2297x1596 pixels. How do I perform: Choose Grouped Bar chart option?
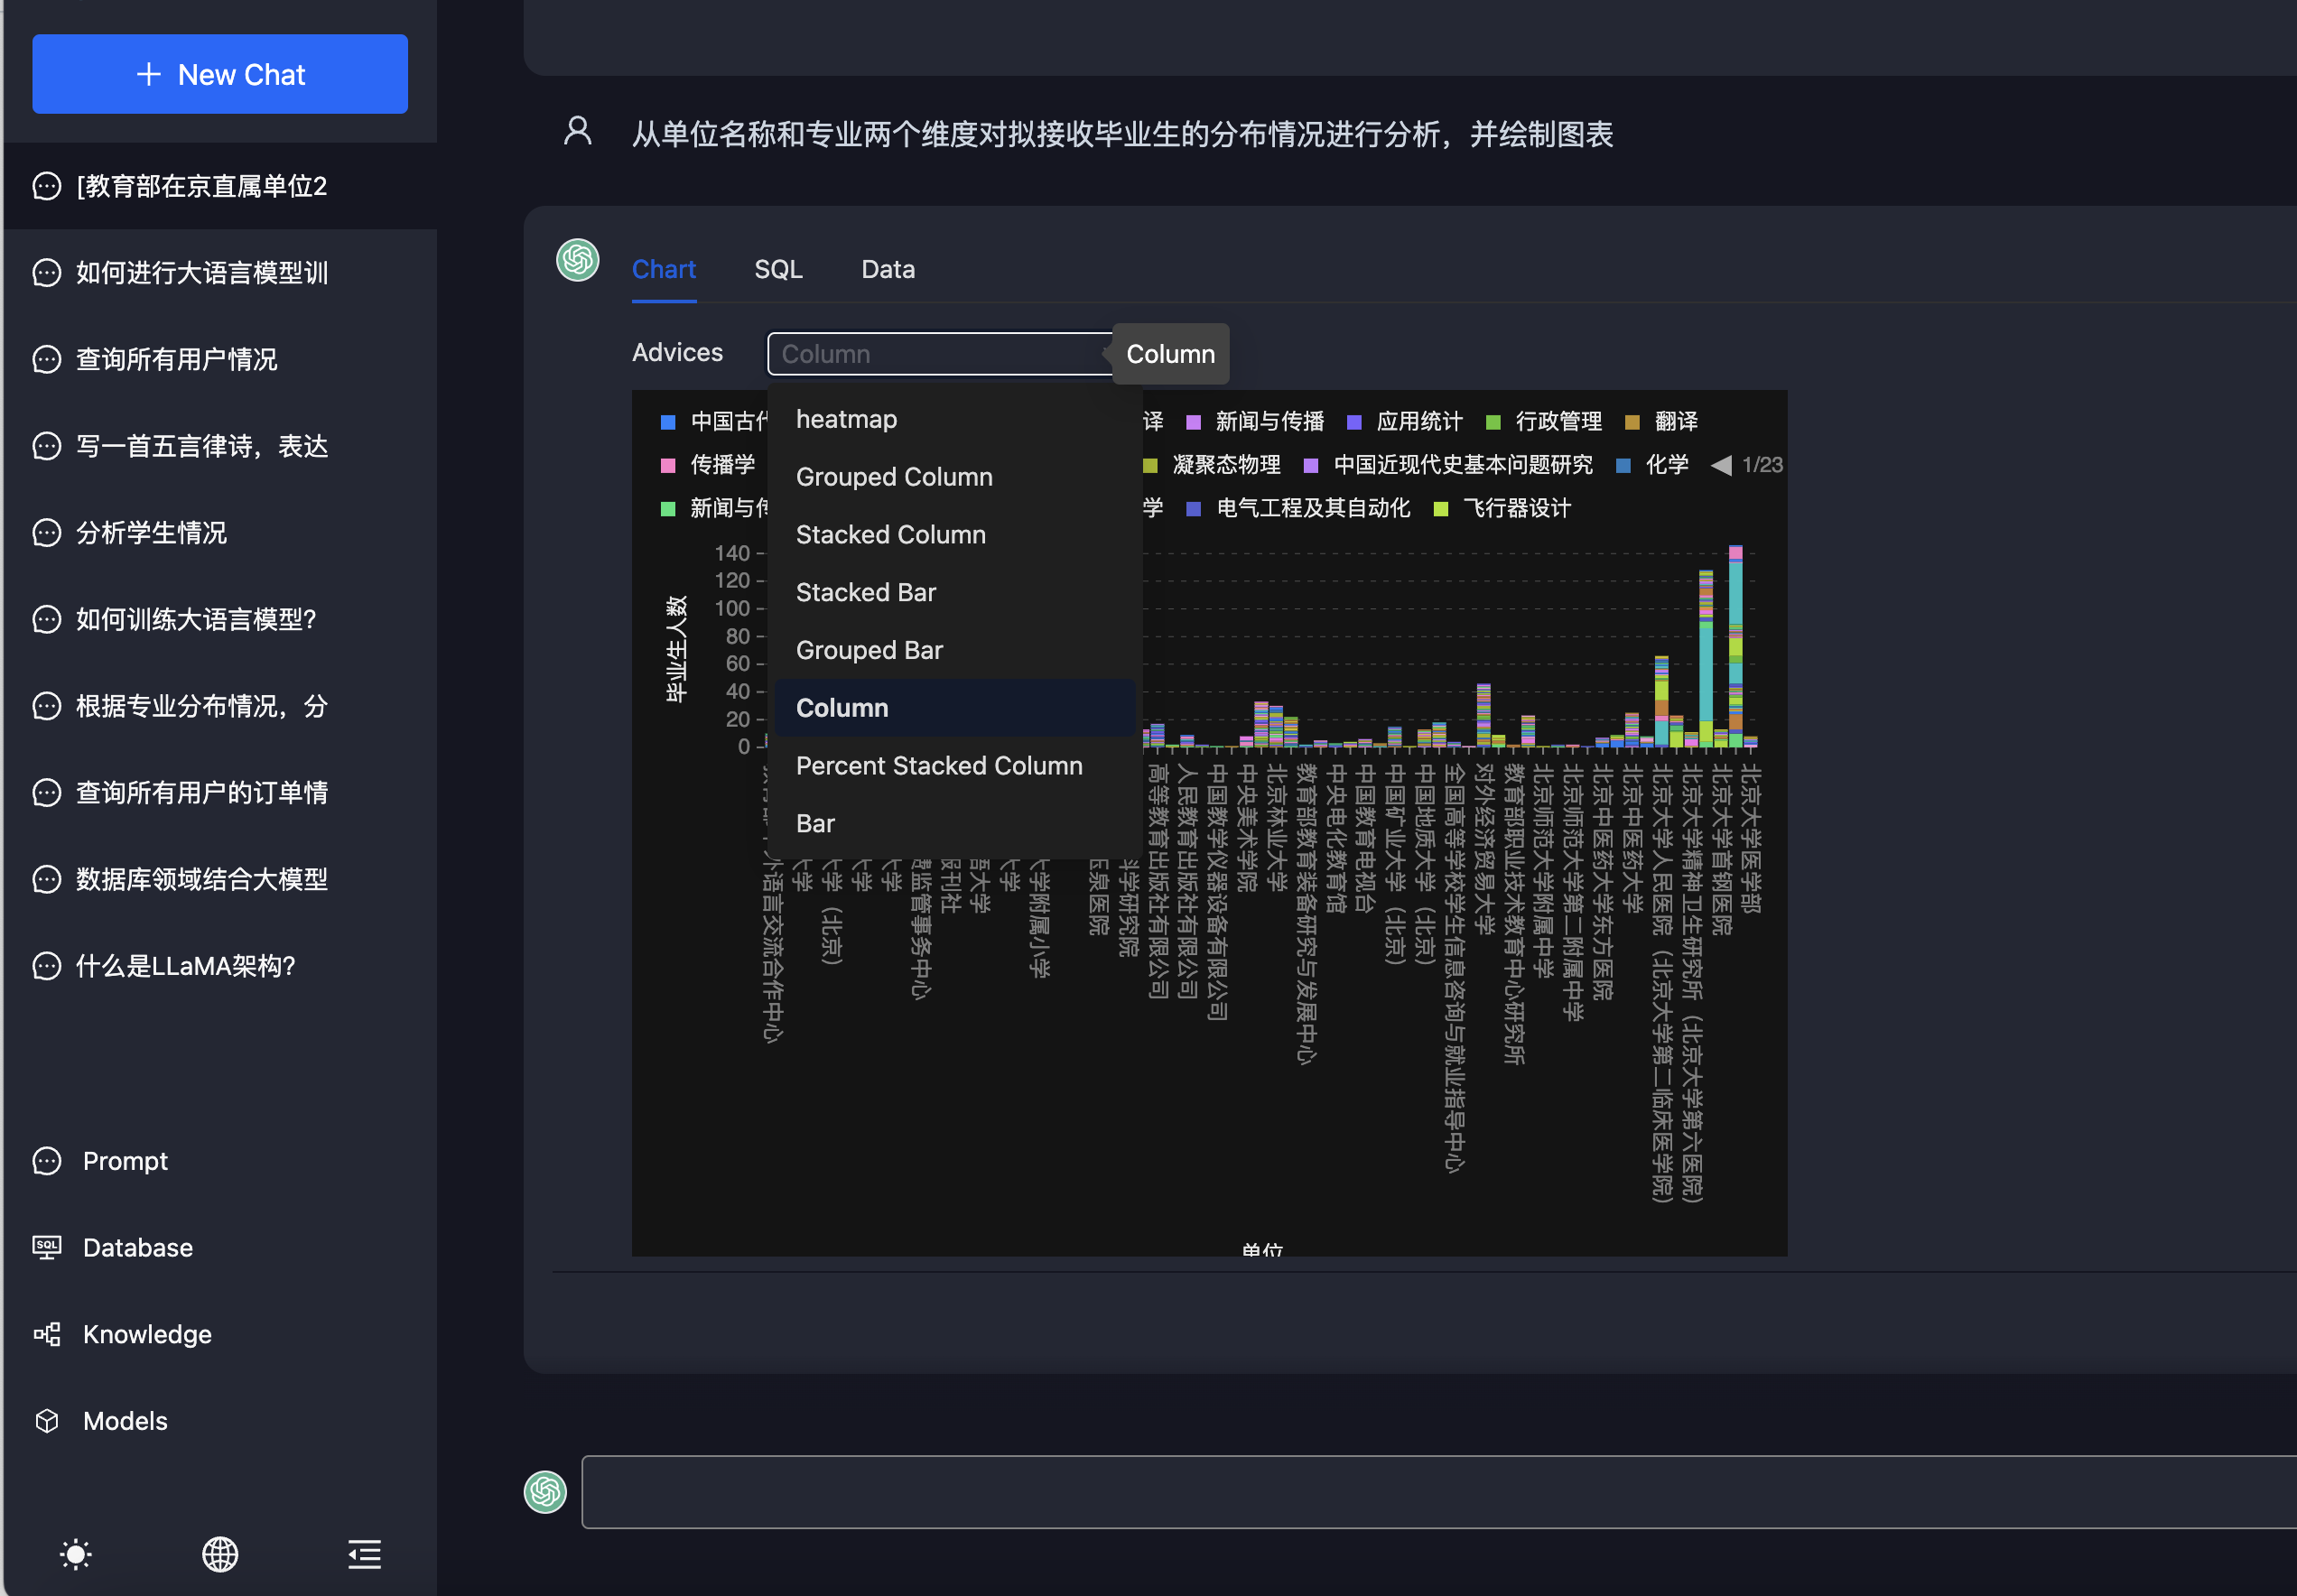pyautogui.click(x=955, y=650)
